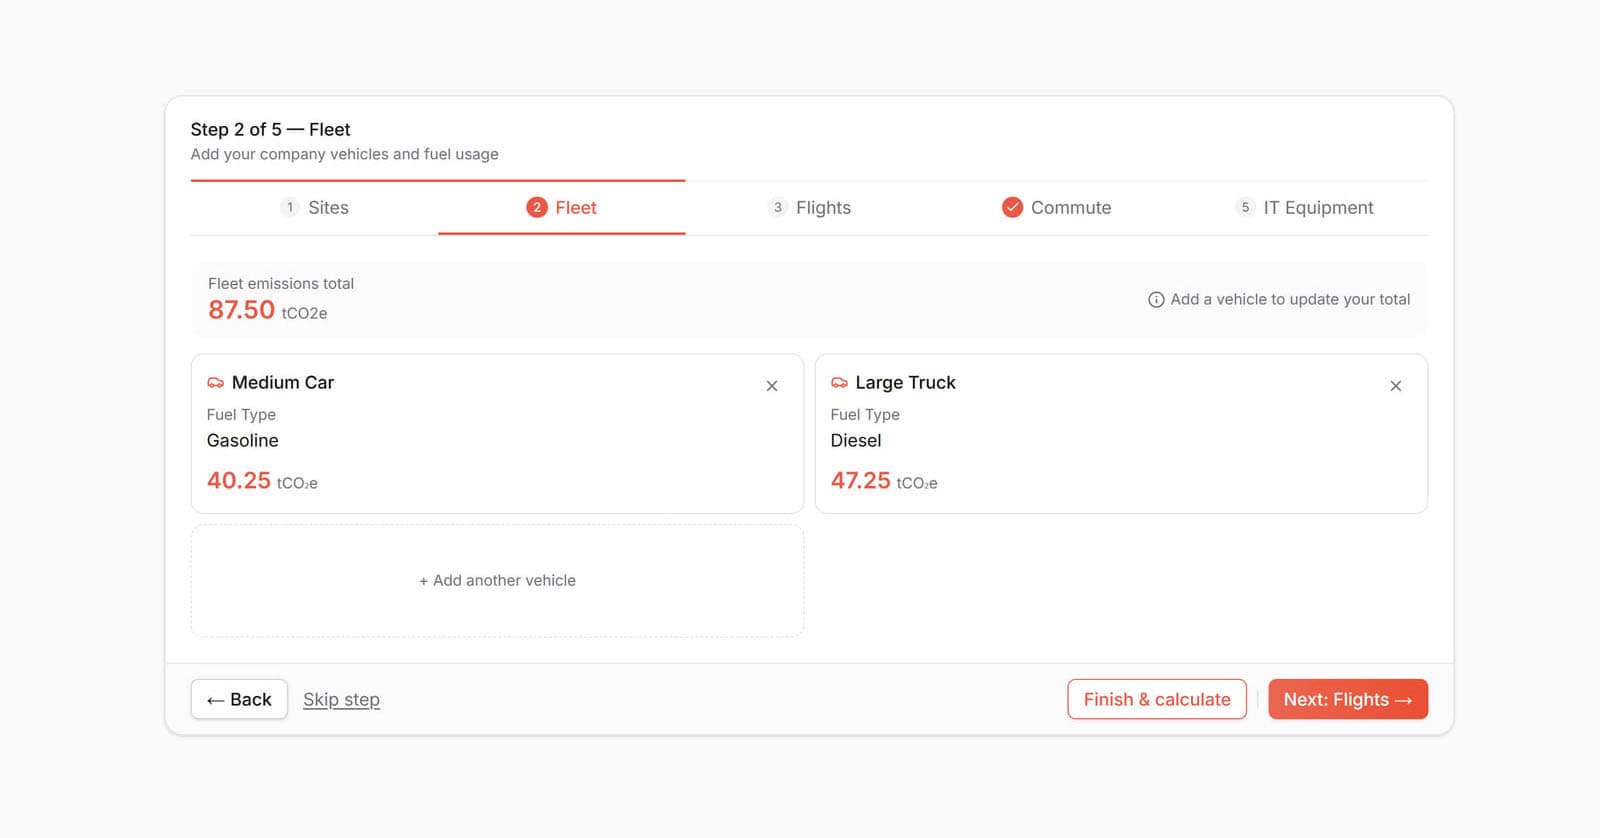This screenshot has height=838, width=1600.
Task: Click the info icon next to the total hint
Action: [1156, 300]
